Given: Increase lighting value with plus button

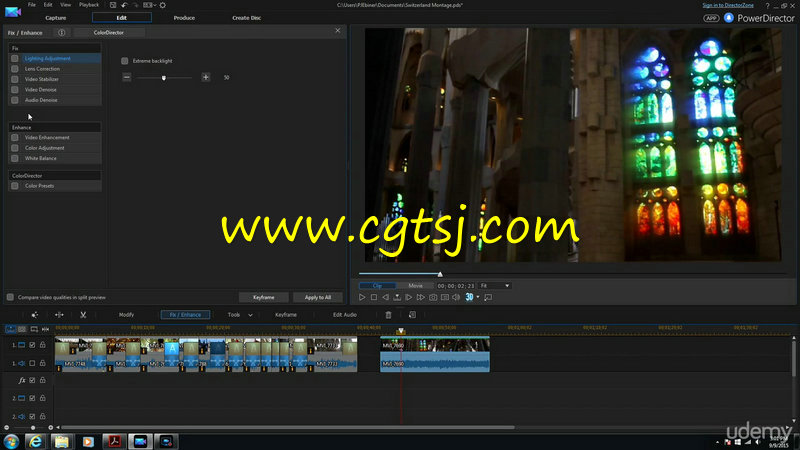Looking at the screenshot, I should (206, 78).
